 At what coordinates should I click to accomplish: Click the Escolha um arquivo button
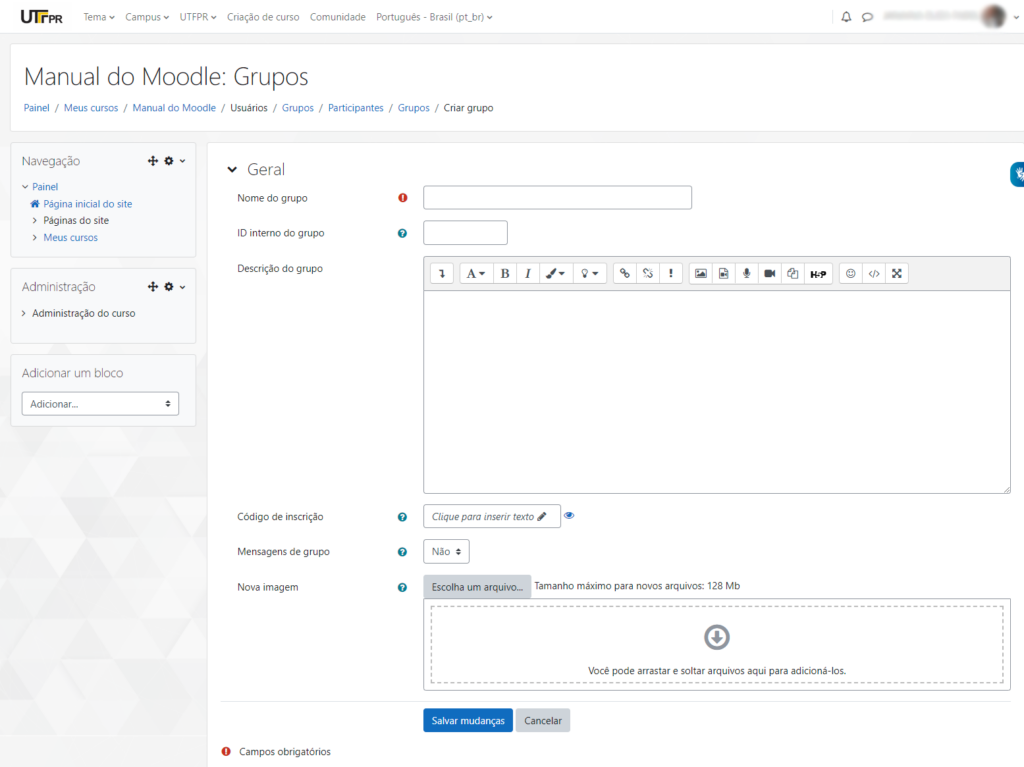click(x=477, y=587)
